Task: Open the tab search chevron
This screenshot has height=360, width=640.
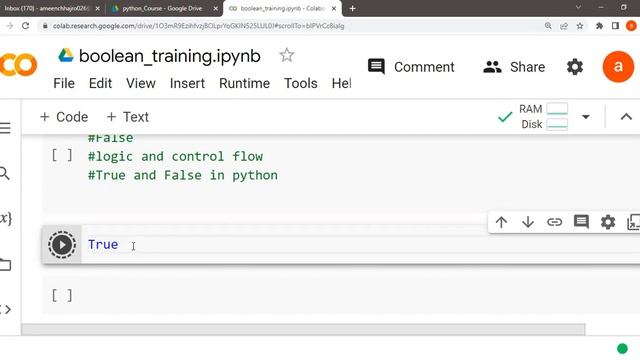Action: (x=578, y=7)
